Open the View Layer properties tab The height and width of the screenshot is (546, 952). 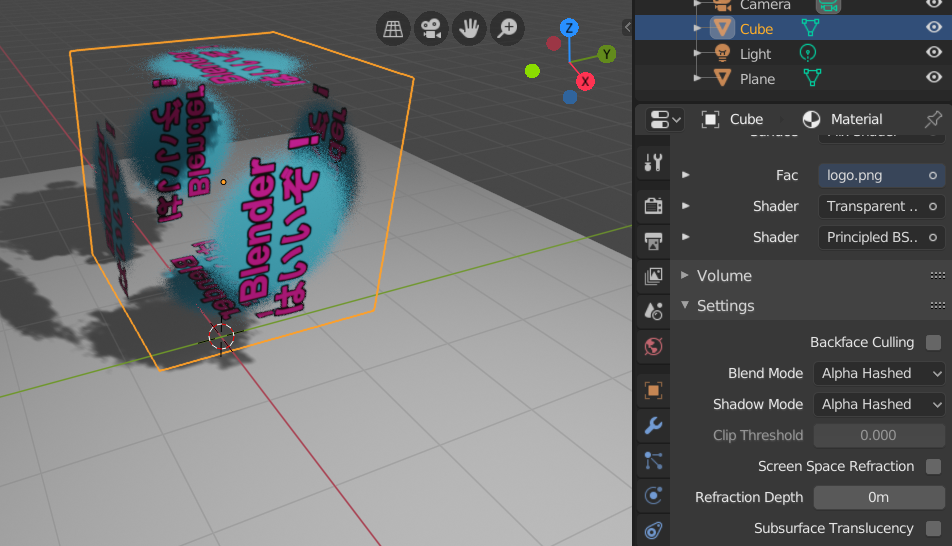tap(653, 276)
